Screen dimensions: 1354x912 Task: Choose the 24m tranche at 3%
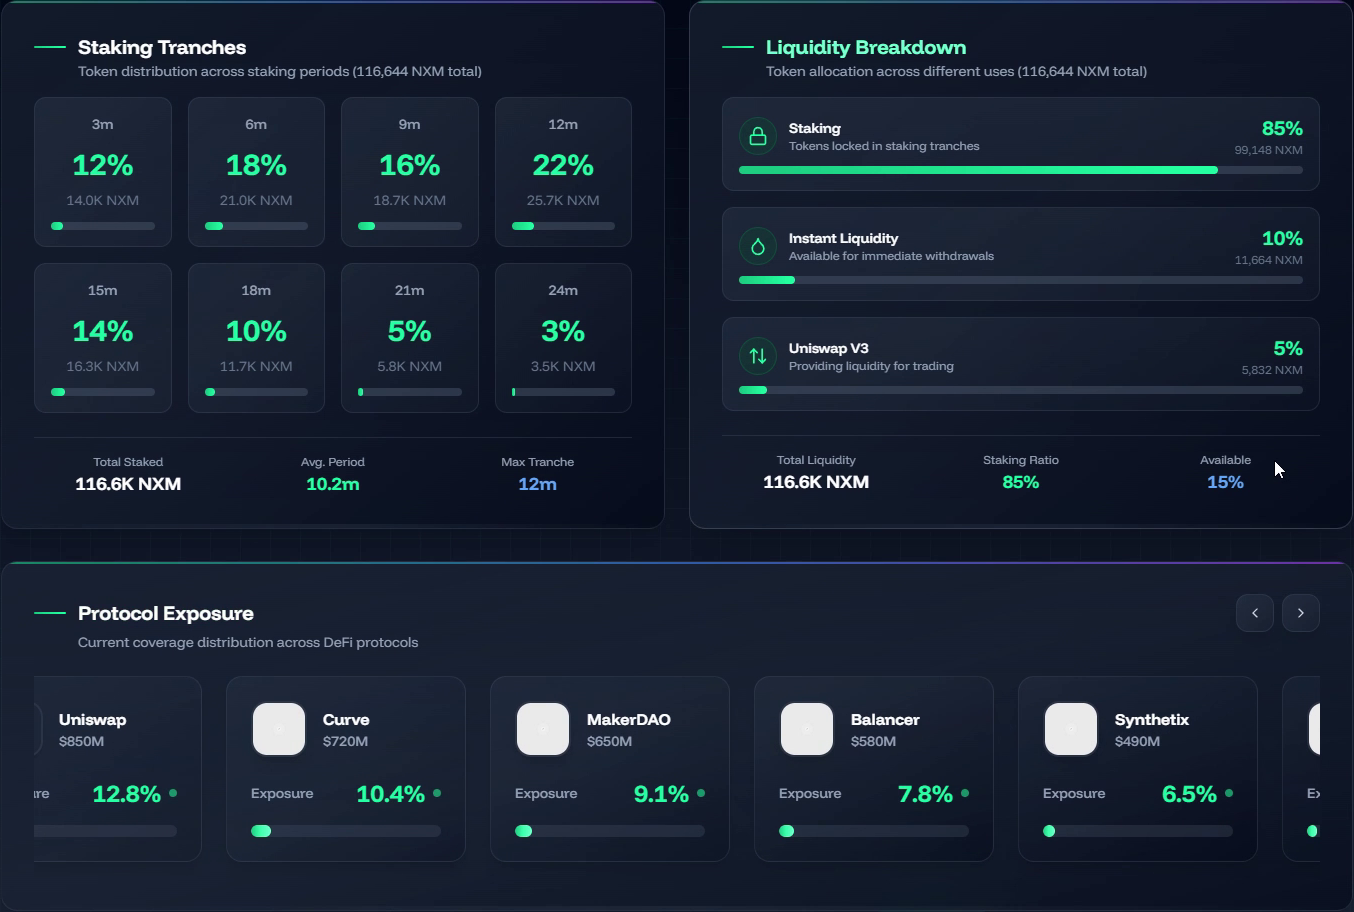point(563,338)
